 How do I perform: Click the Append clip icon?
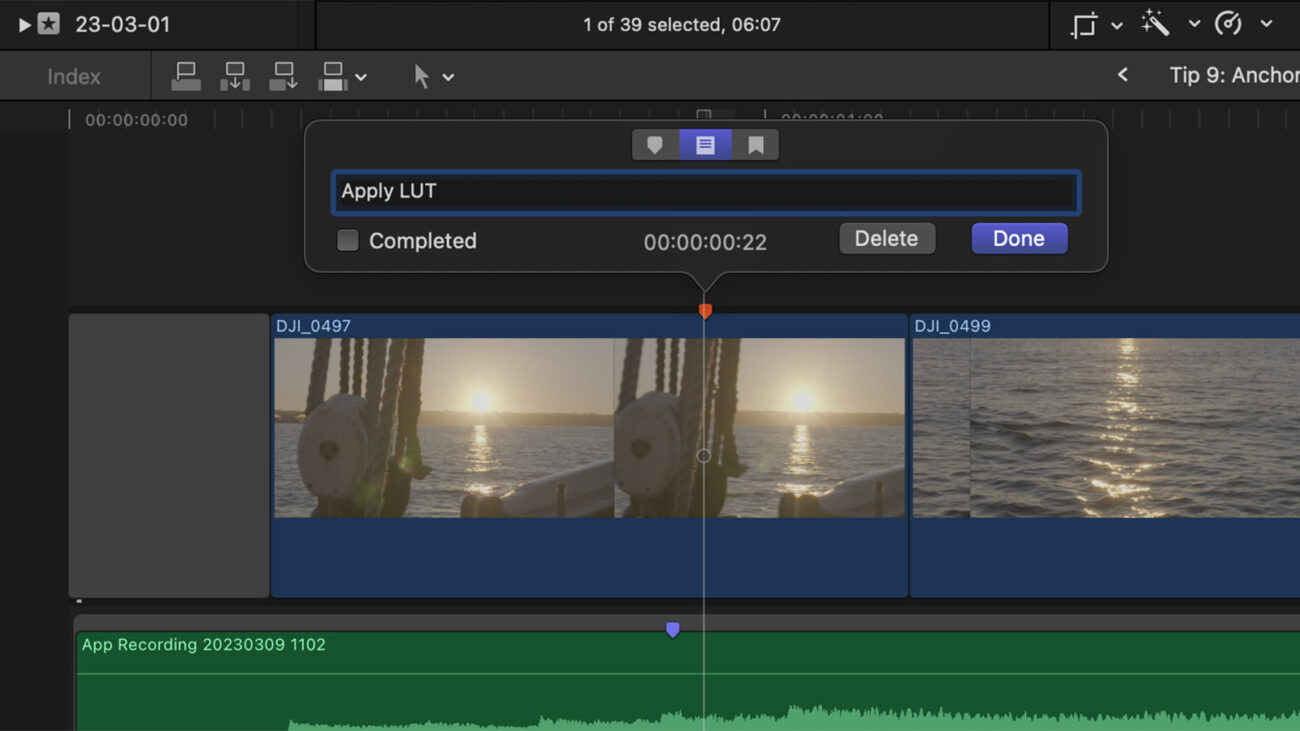(x=283, y=76)
